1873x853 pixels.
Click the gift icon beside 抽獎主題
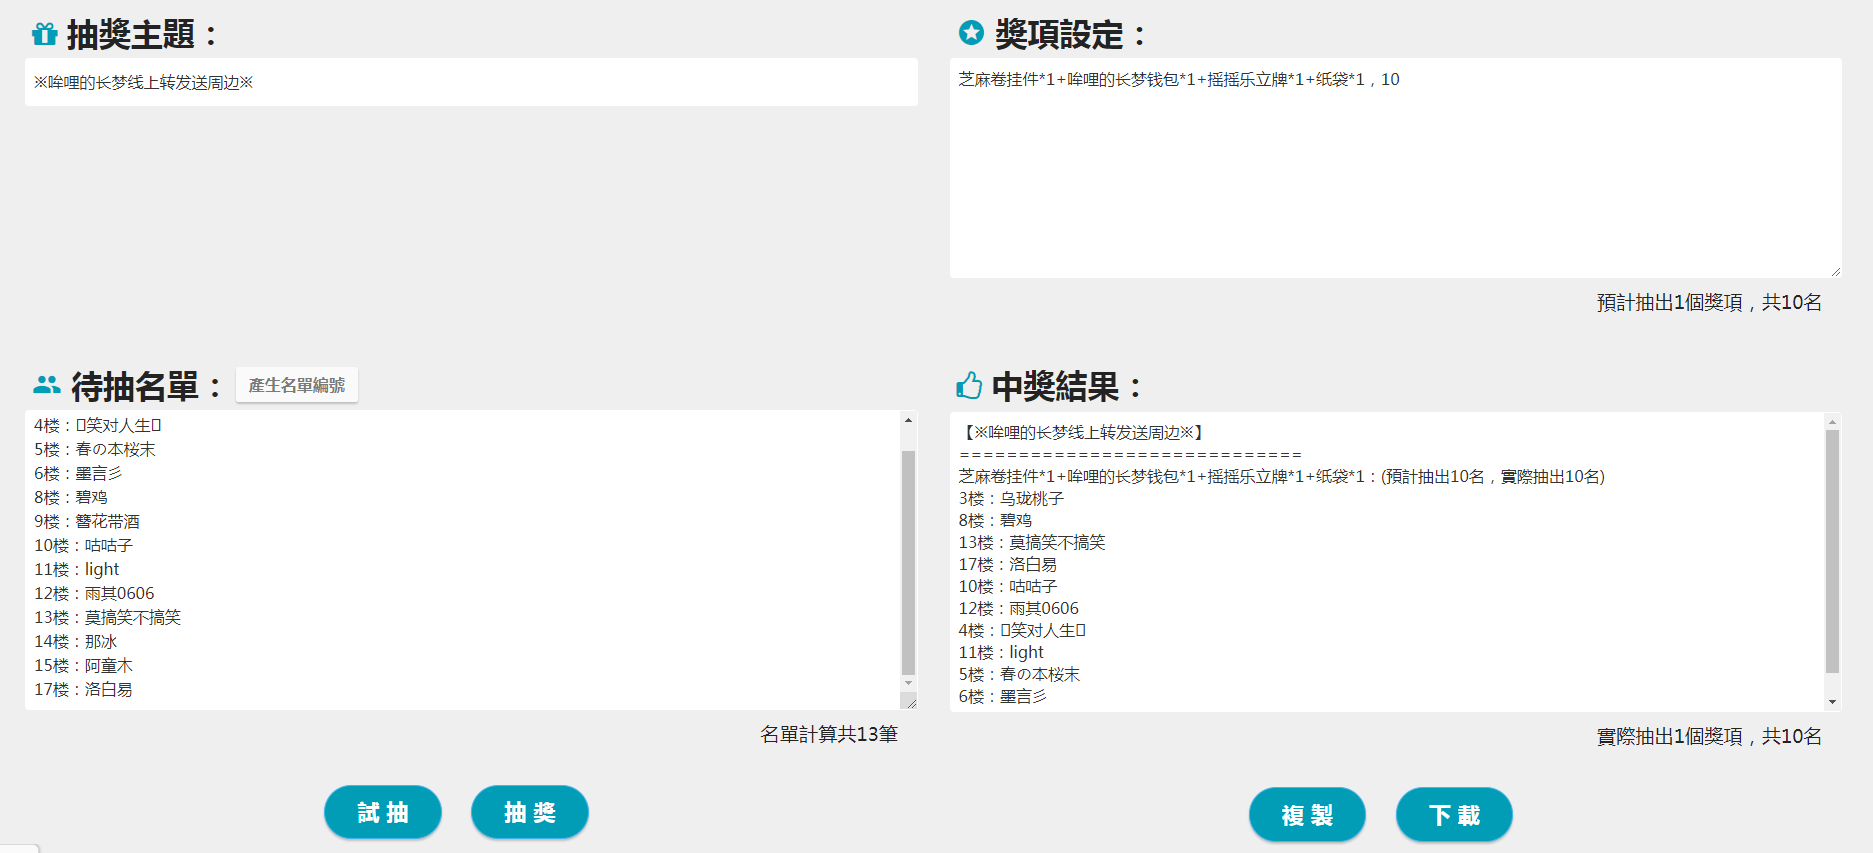[x=44, y=34]
